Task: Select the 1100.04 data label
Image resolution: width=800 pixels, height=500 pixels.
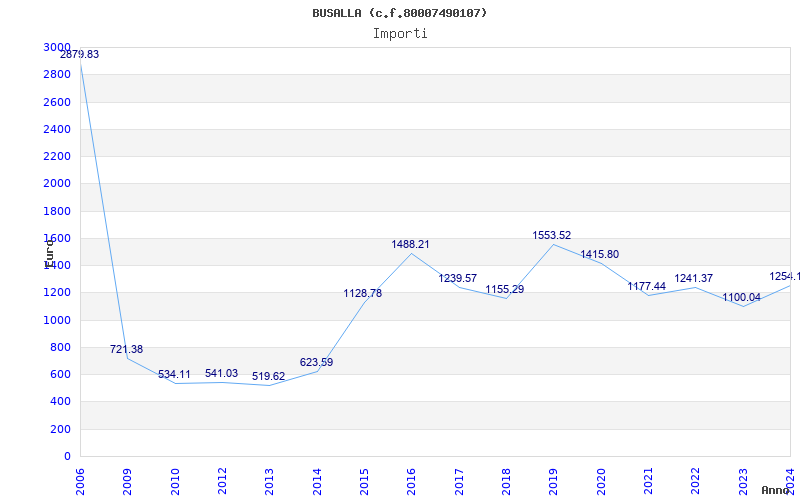Action: click(x=741, y=297)
